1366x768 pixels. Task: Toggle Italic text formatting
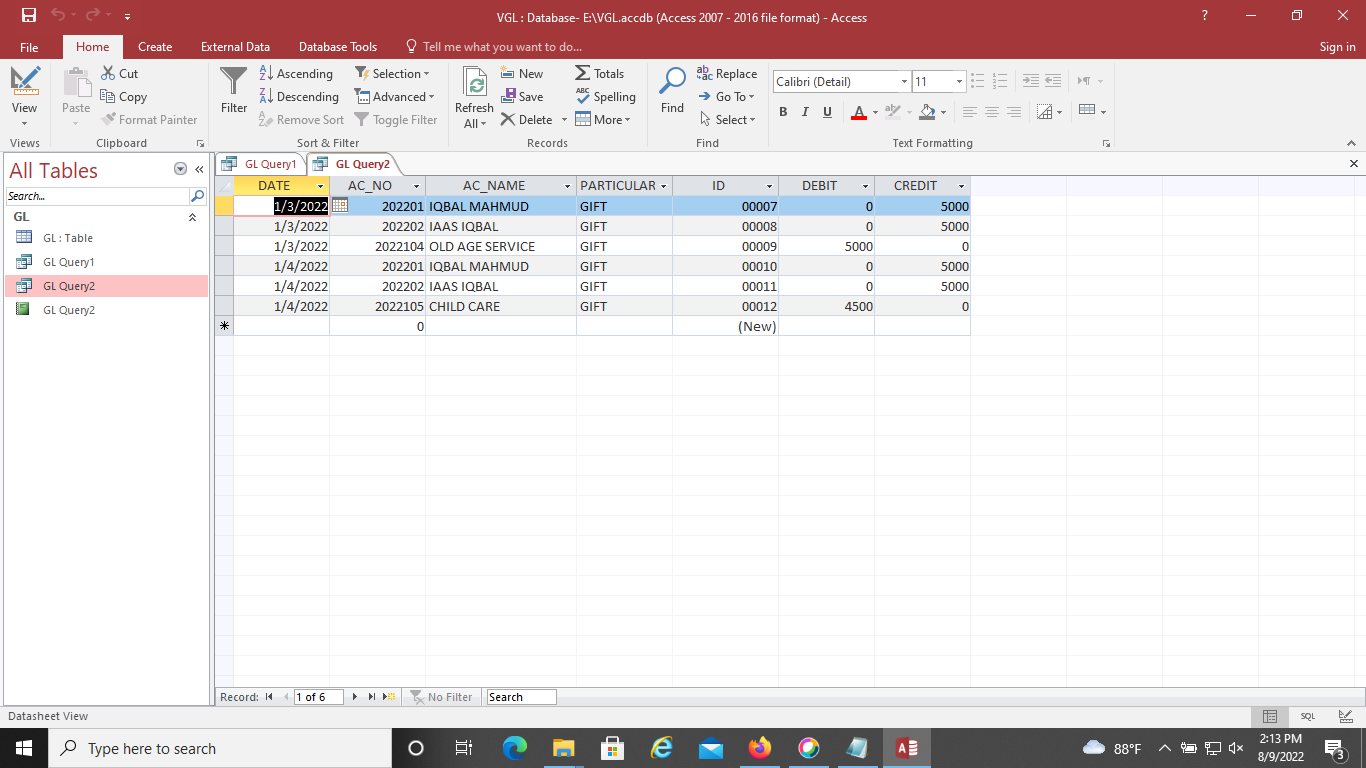pos(805,112)
